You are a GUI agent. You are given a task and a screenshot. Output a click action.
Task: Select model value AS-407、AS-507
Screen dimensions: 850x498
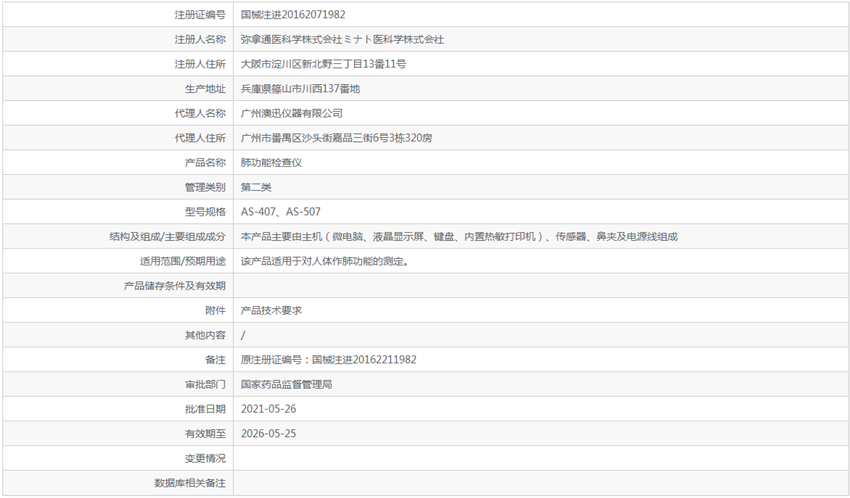[281, 212]
